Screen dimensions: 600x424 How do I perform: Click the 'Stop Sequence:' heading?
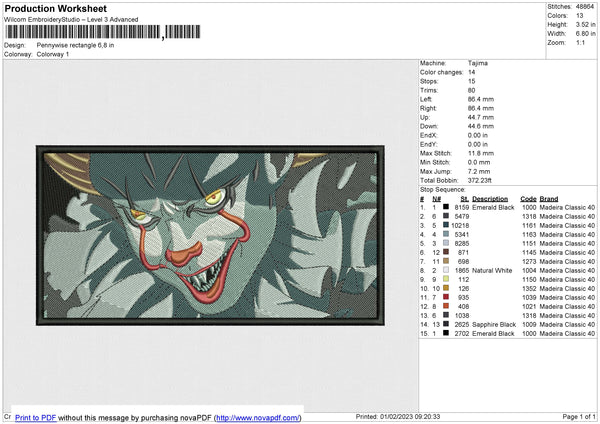(442, 189)
